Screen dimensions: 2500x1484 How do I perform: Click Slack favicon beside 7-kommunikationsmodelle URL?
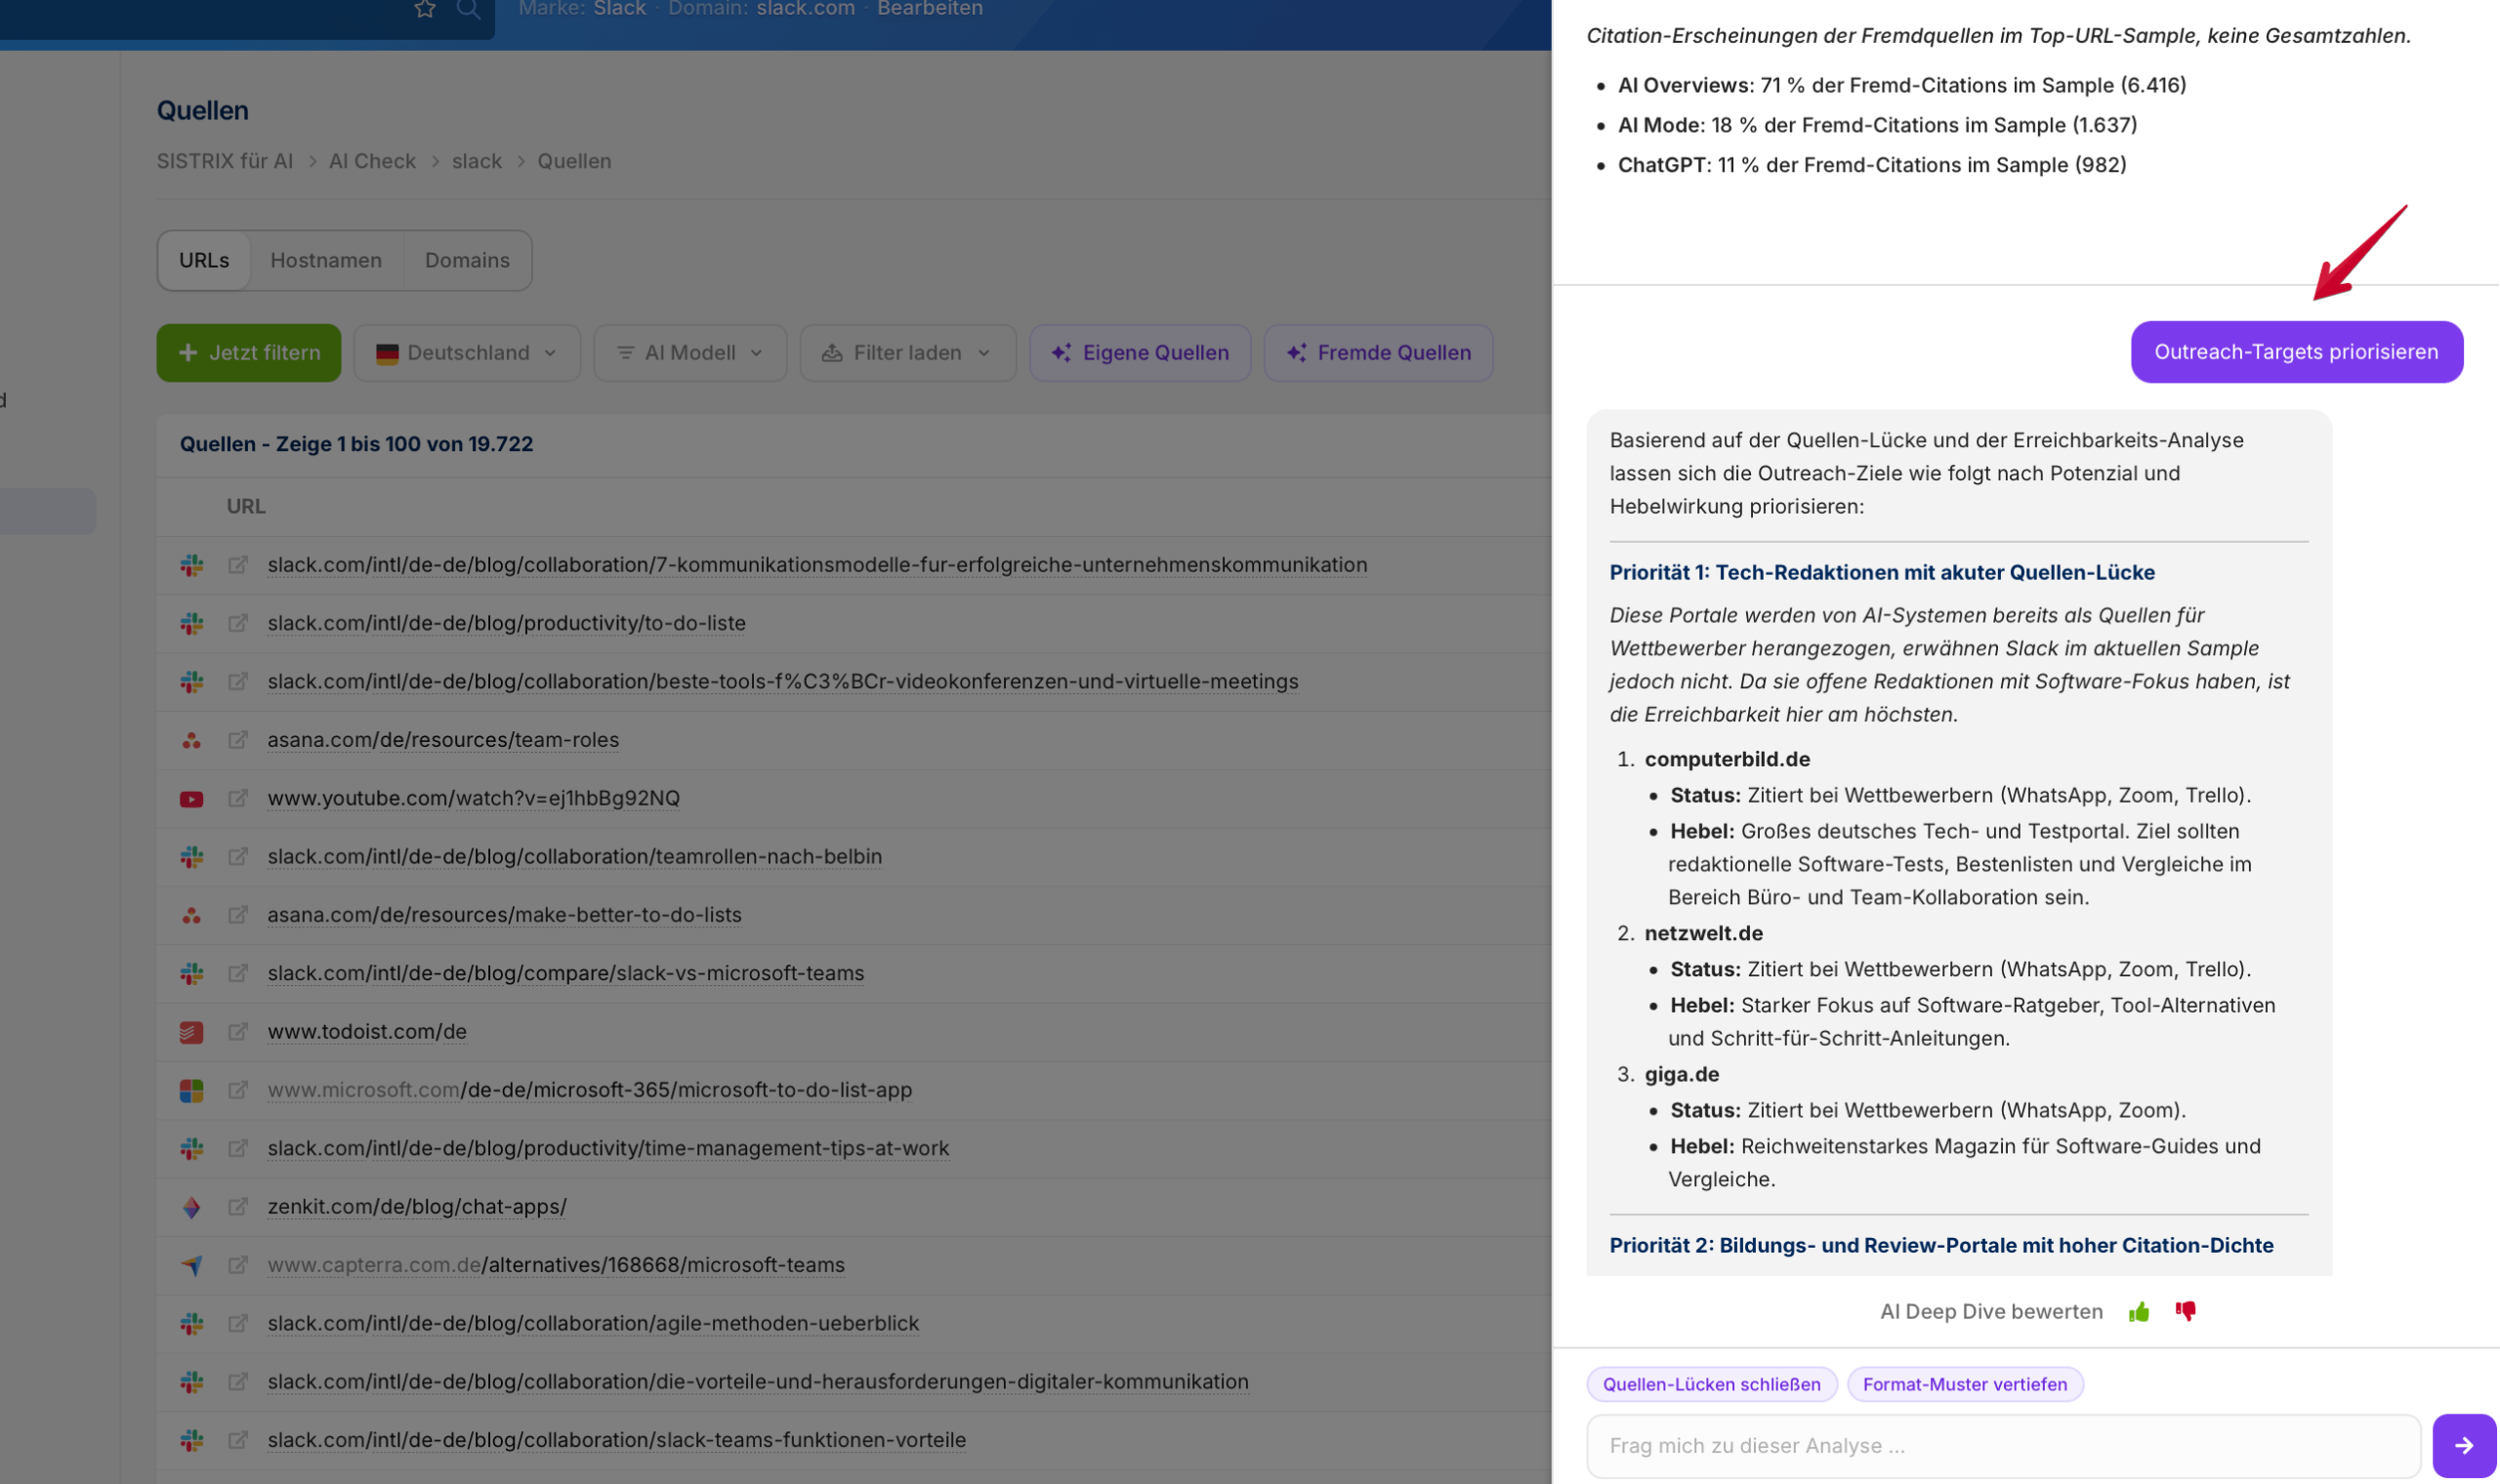click(x=192, y=565)
